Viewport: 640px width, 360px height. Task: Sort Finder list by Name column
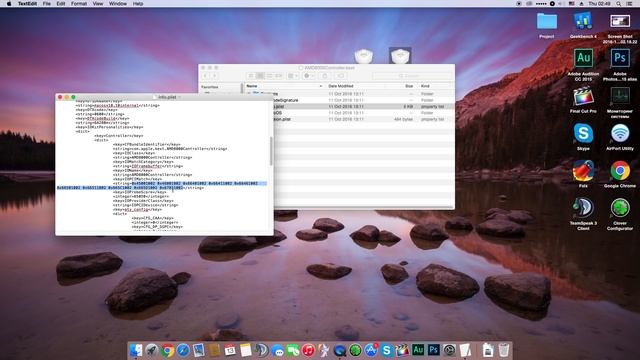tap(284, 86)
